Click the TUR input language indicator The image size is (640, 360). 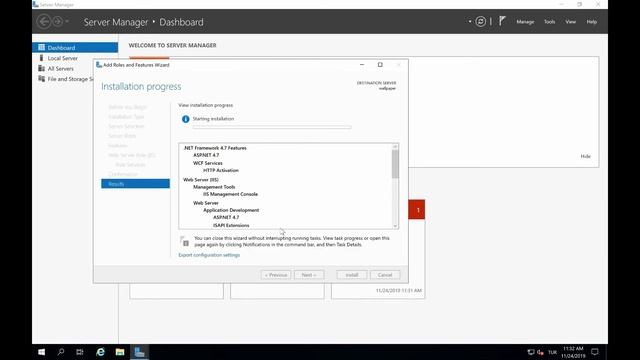552,352
